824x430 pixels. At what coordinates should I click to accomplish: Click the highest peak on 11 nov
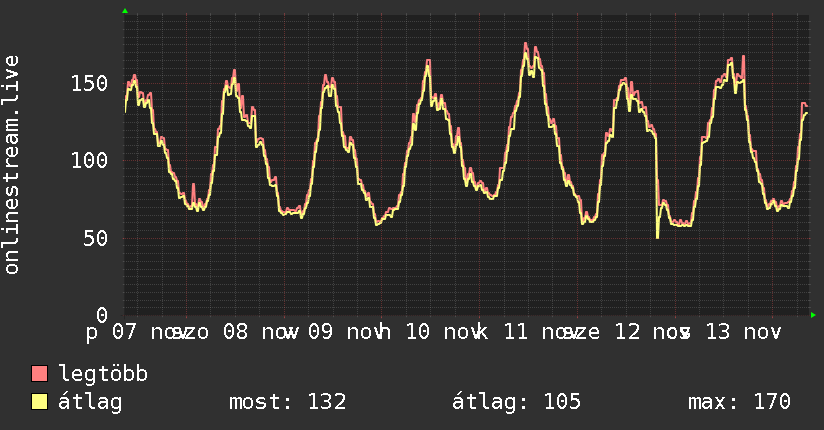(526, 44)
